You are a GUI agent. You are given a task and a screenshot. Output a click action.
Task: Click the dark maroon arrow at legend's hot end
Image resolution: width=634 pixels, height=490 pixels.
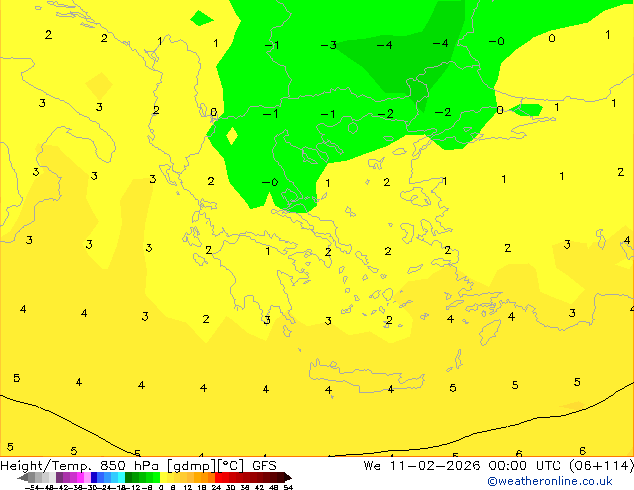point(288,478)
